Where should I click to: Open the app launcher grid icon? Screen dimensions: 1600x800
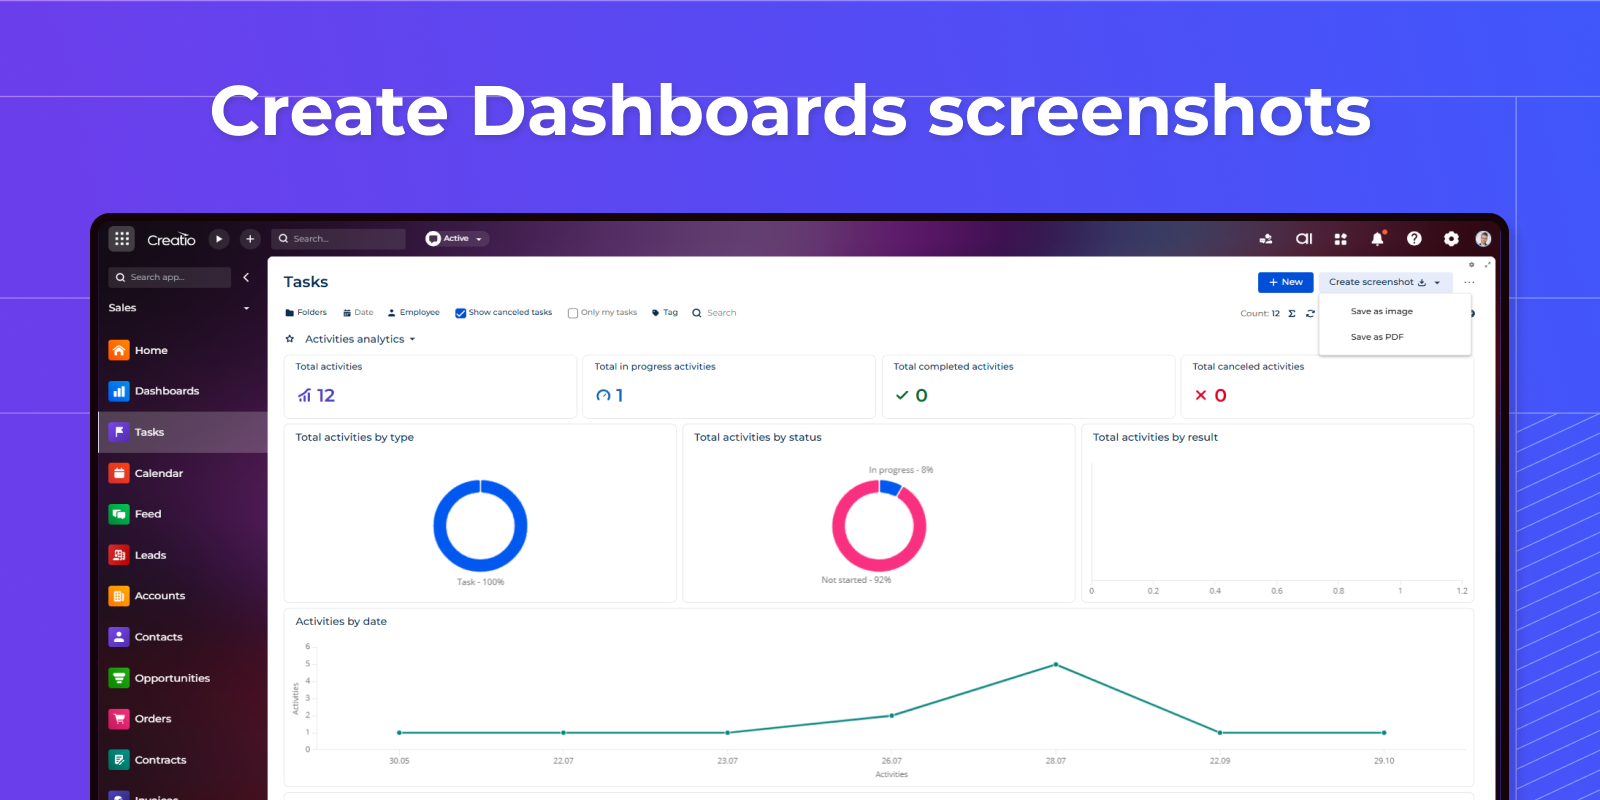click(122, 238)
